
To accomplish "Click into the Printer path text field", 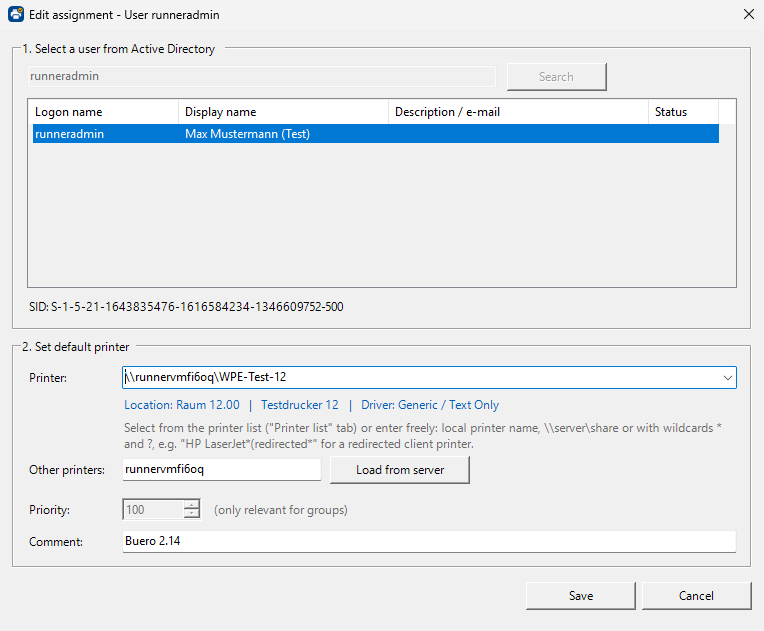I will click(420, 378).
